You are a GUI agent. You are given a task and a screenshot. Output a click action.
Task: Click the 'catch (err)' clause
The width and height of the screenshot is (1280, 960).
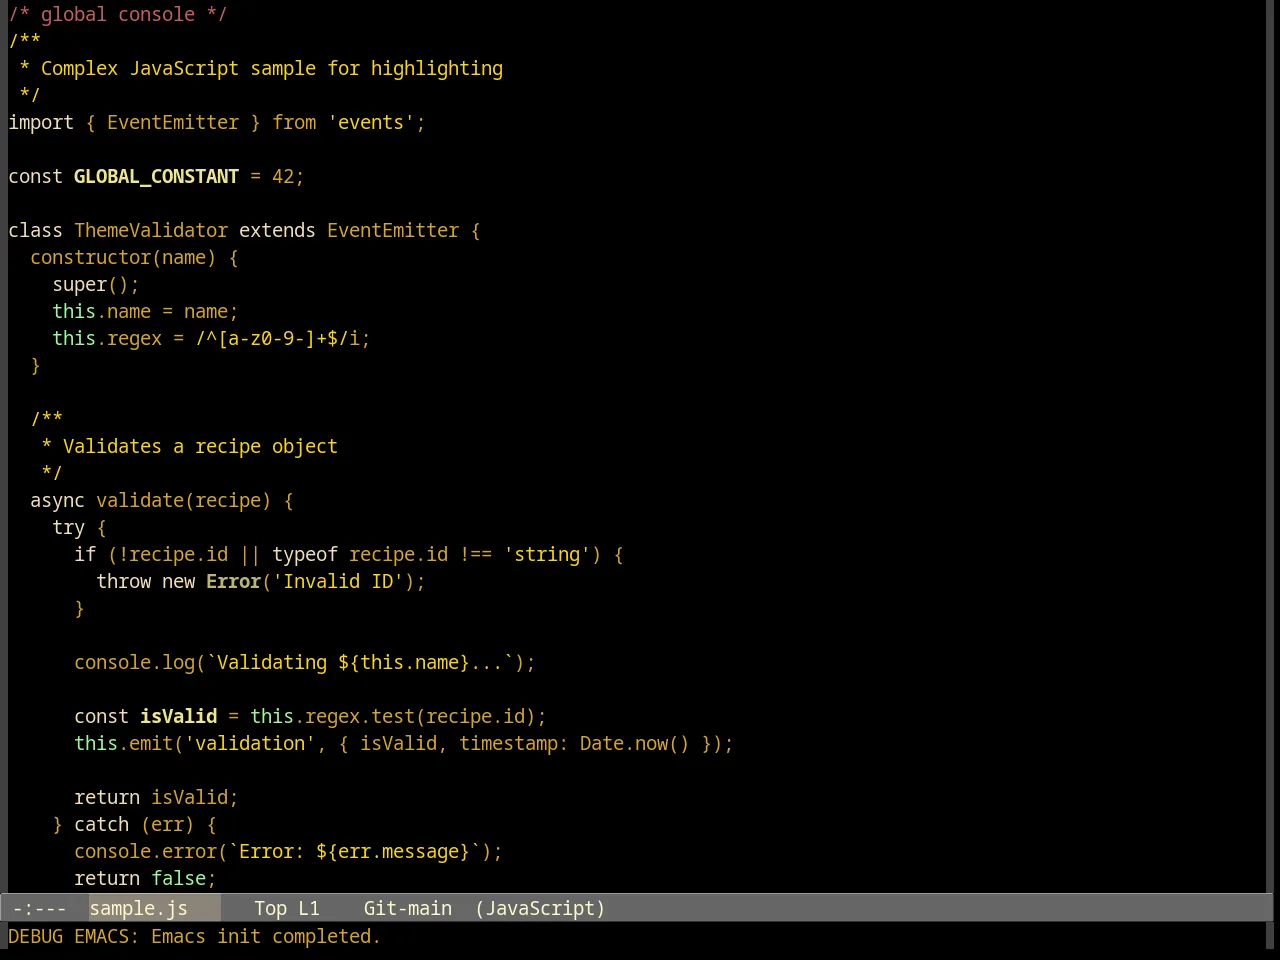[134, 824]
